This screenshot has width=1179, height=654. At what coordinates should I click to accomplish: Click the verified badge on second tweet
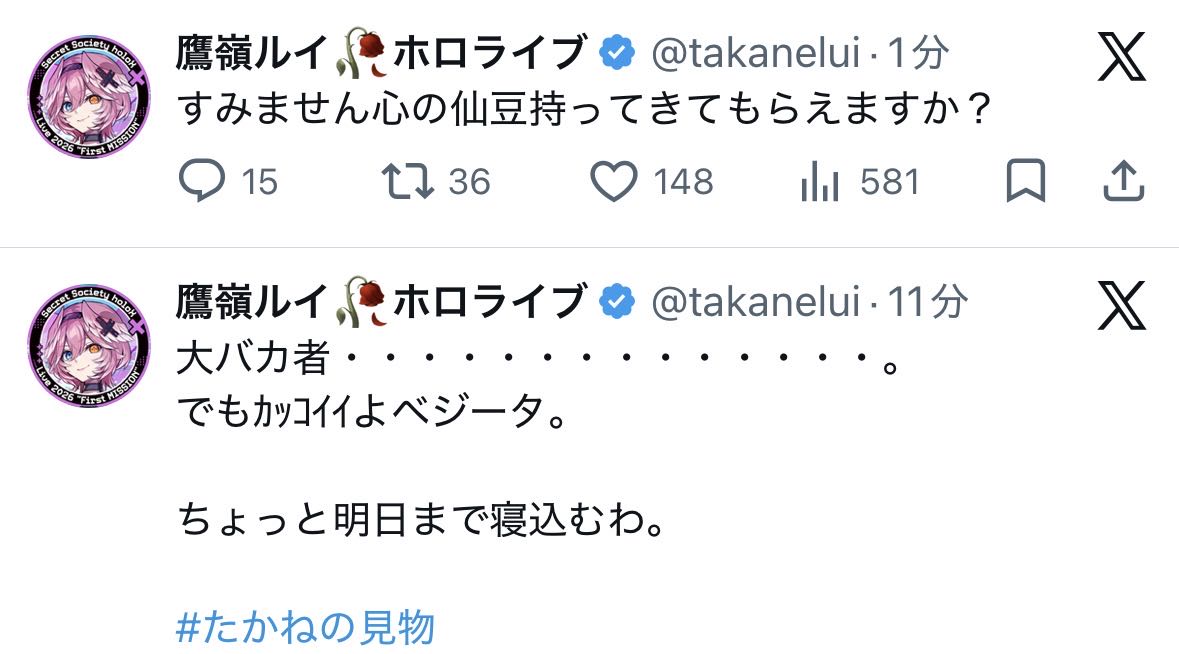[617, 301]
